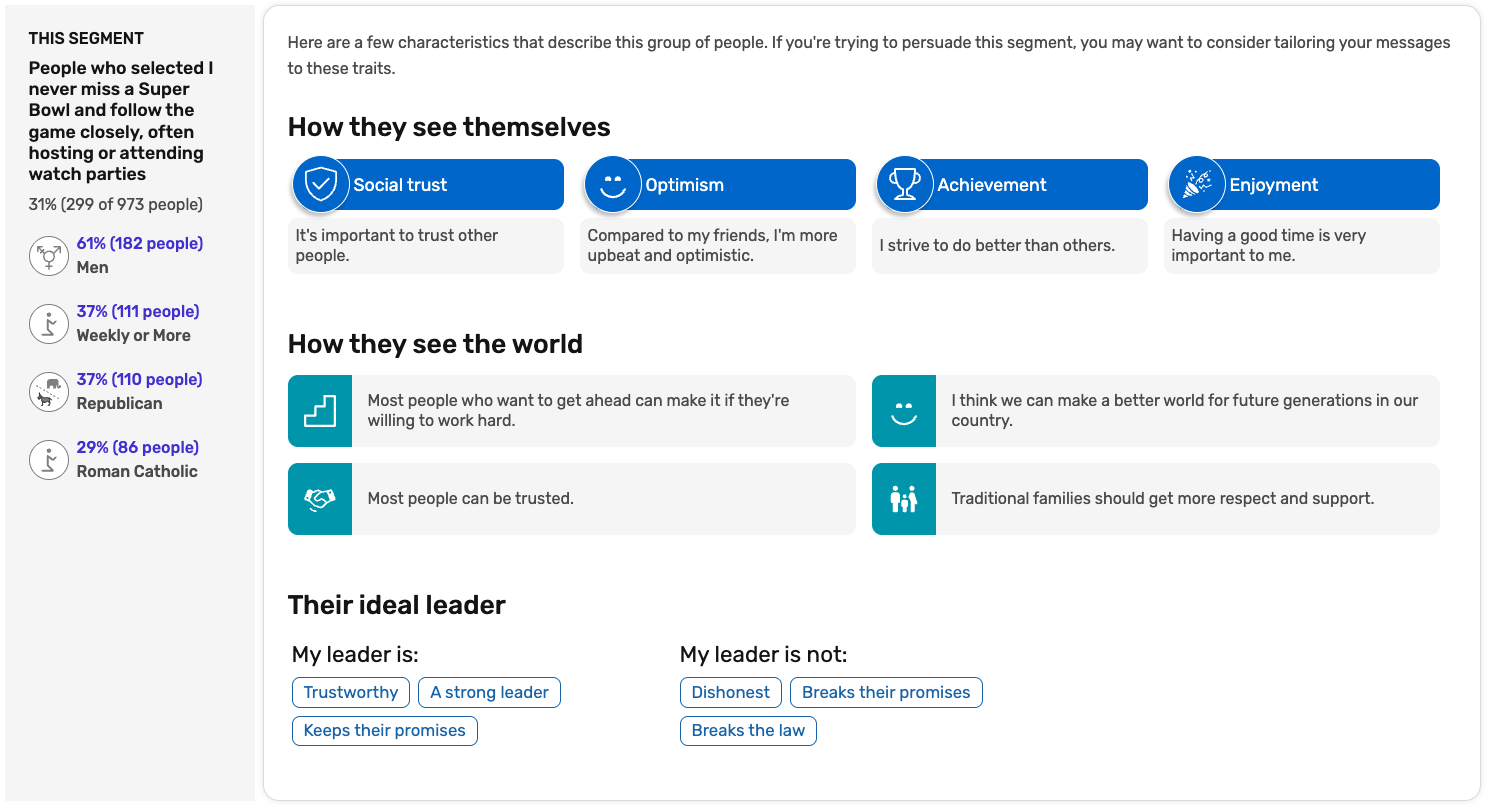Open the 61% (182 people) Men link
The width and height of the screenshot is (1488, 806).
(140, 243)
